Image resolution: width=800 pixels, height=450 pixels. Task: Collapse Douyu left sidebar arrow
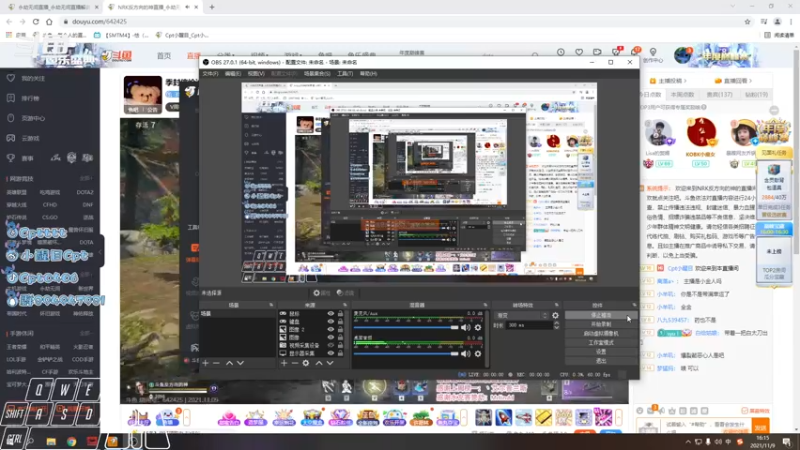point(101,252)
